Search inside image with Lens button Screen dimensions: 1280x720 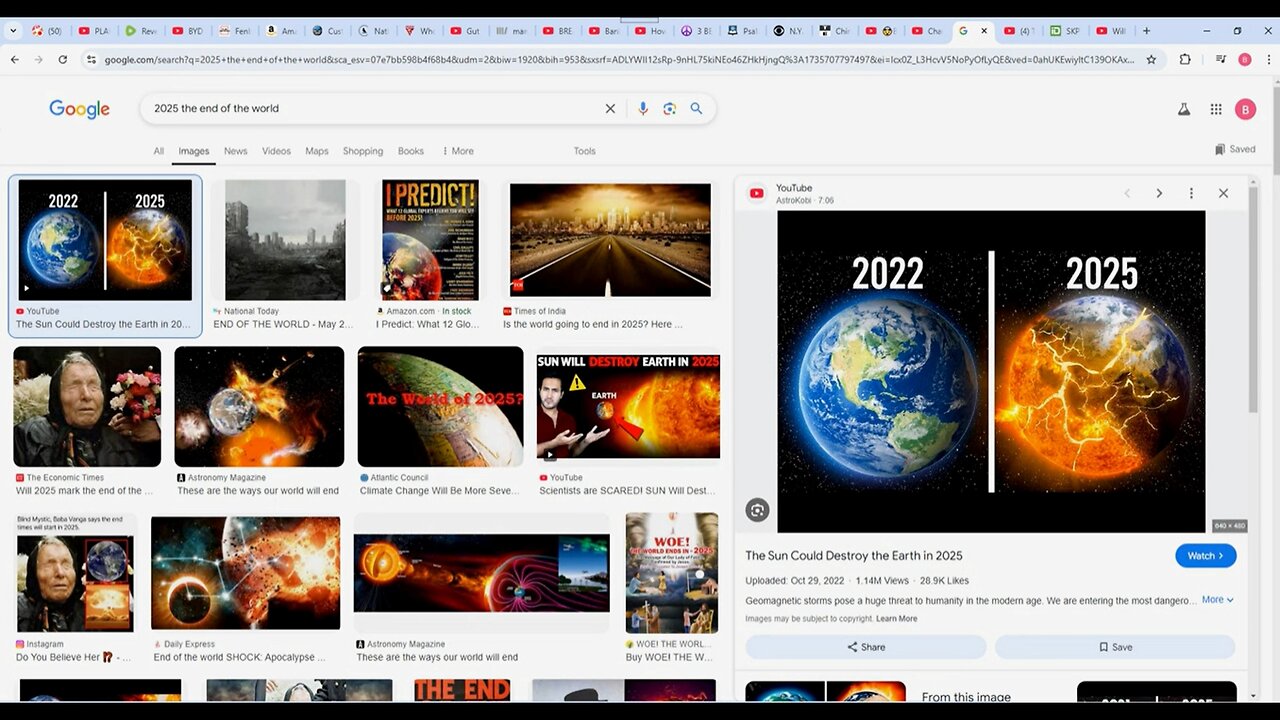click(757, 510)
